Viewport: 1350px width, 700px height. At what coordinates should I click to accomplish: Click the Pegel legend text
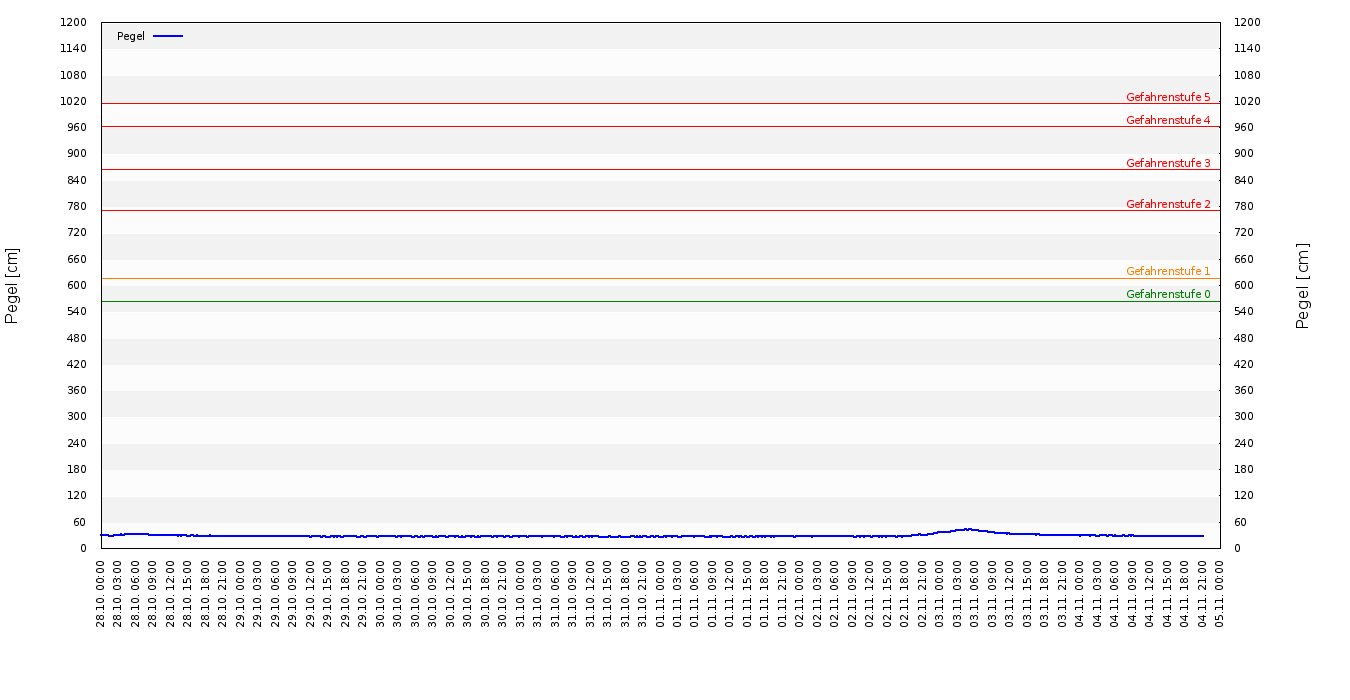coord(131,36)
